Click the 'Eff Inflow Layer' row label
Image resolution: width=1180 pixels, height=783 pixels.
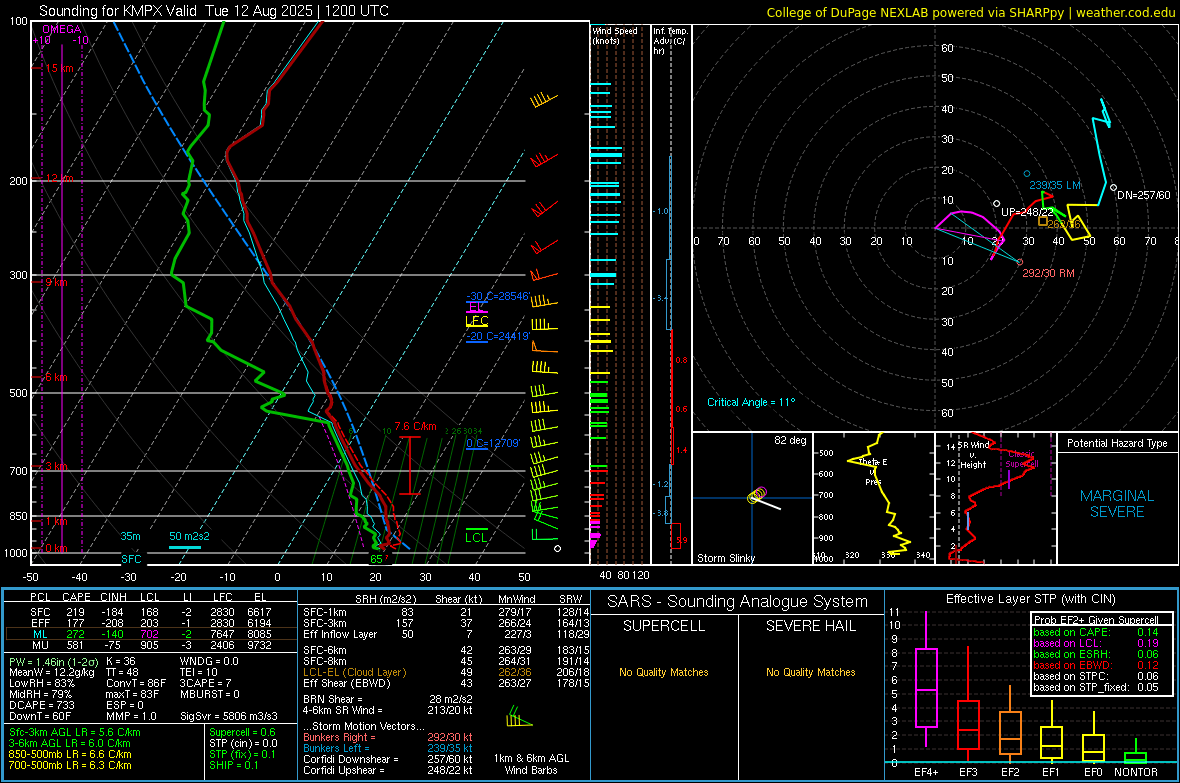[x=339, y=634]
